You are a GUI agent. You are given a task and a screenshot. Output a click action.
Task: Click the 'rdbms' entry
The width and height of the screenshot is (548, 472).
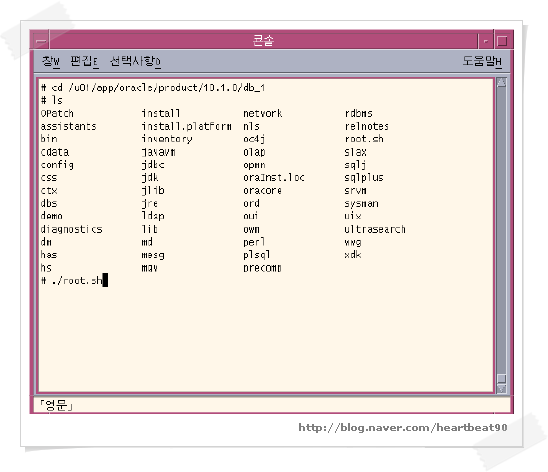click(x=359, y=114)
